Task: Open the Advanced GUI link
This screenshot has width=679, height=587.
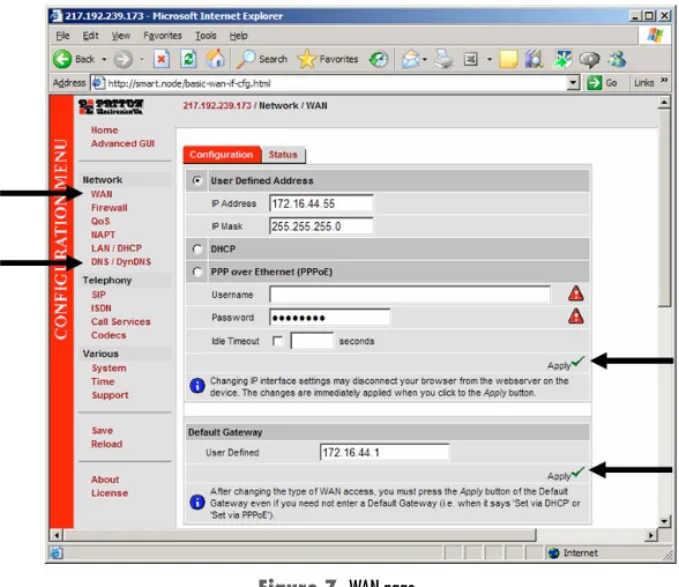Action: click(123, 143)
